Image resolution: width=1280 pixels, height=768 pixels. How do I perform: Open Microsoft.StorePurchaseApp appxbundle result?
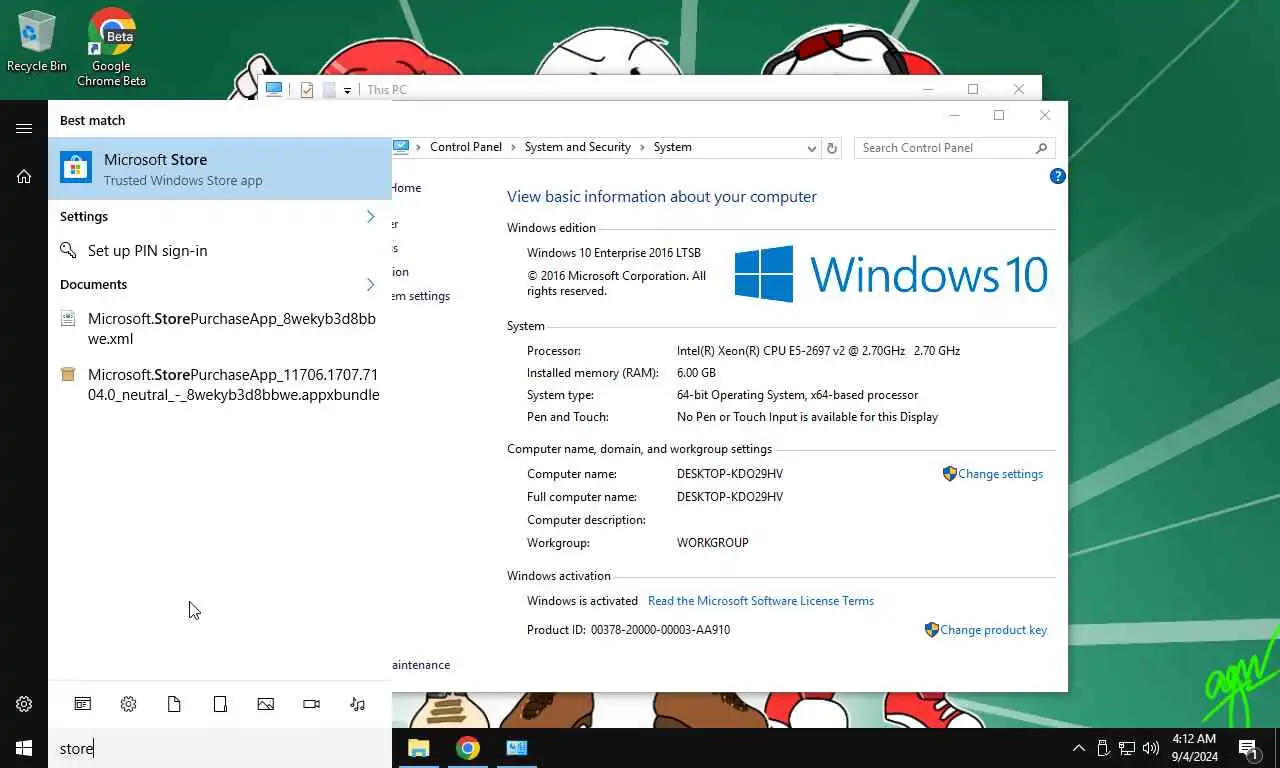220,384
